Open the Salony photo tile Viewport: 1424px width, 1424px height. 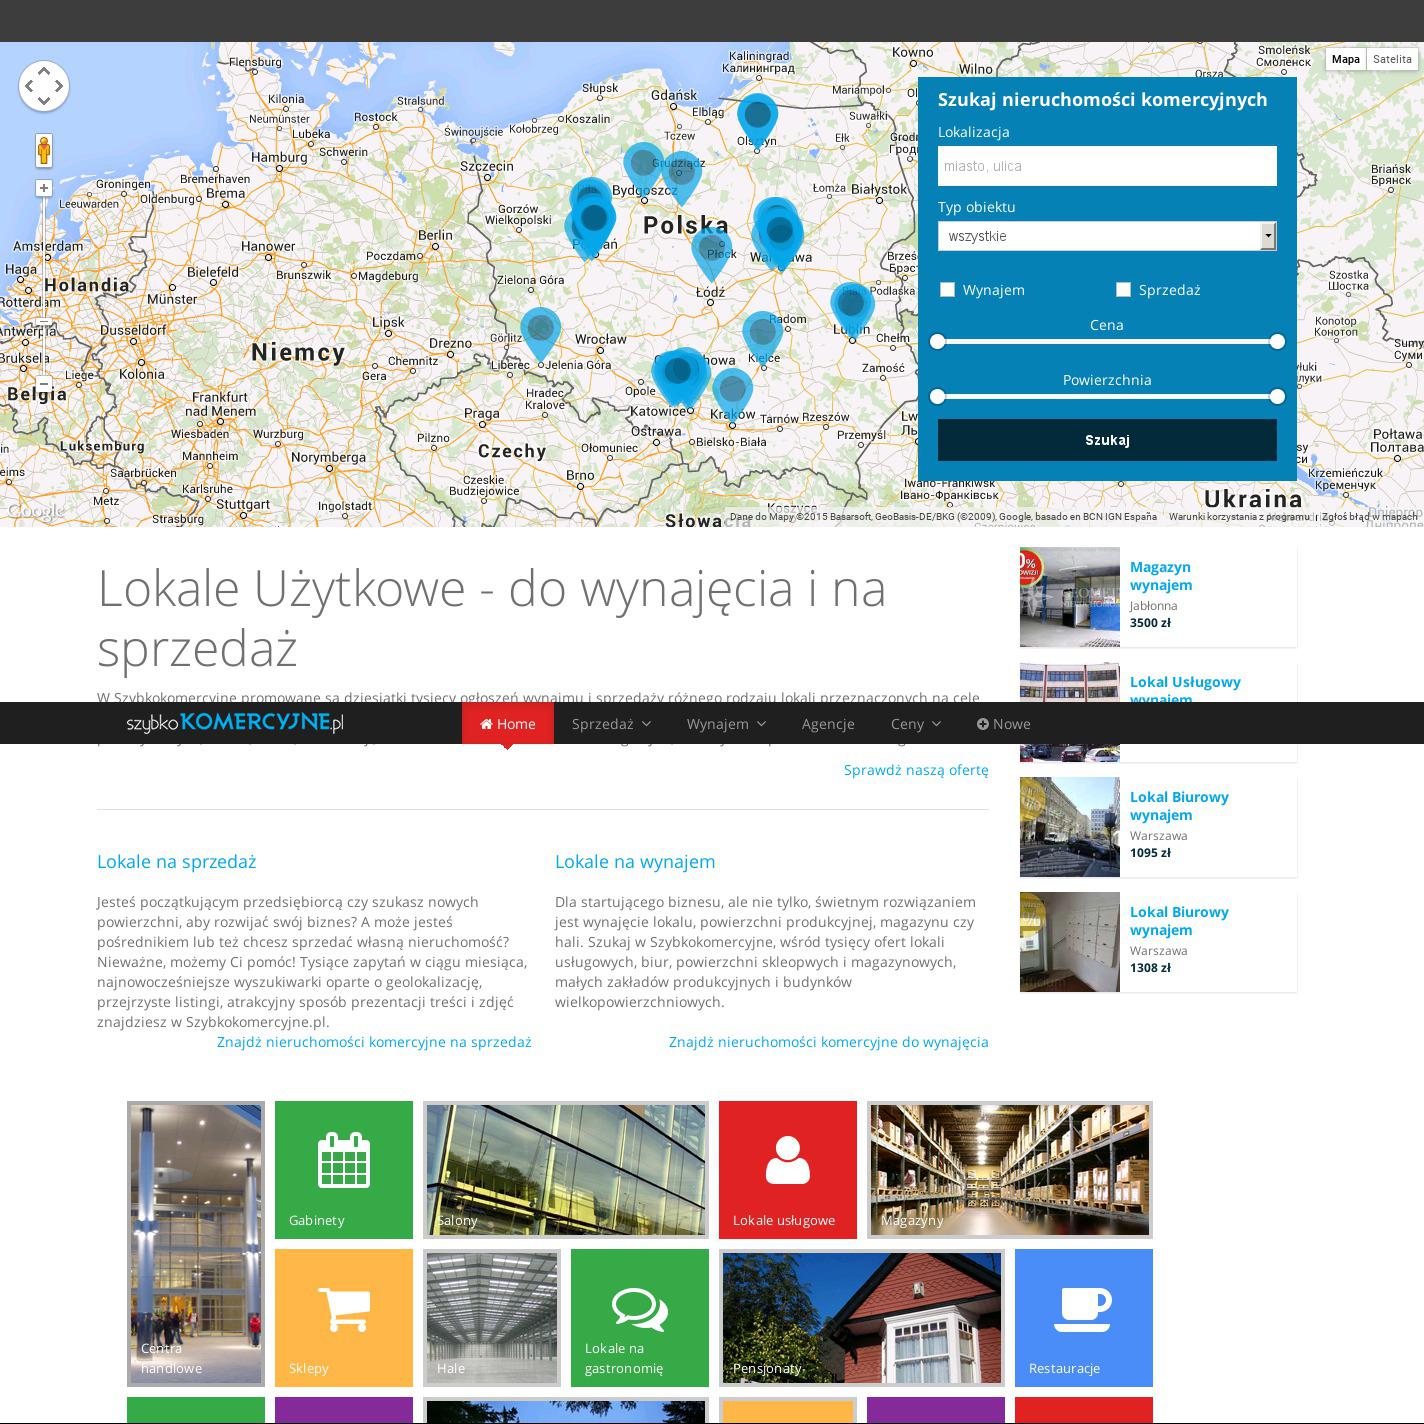(x=566, y=1170)
